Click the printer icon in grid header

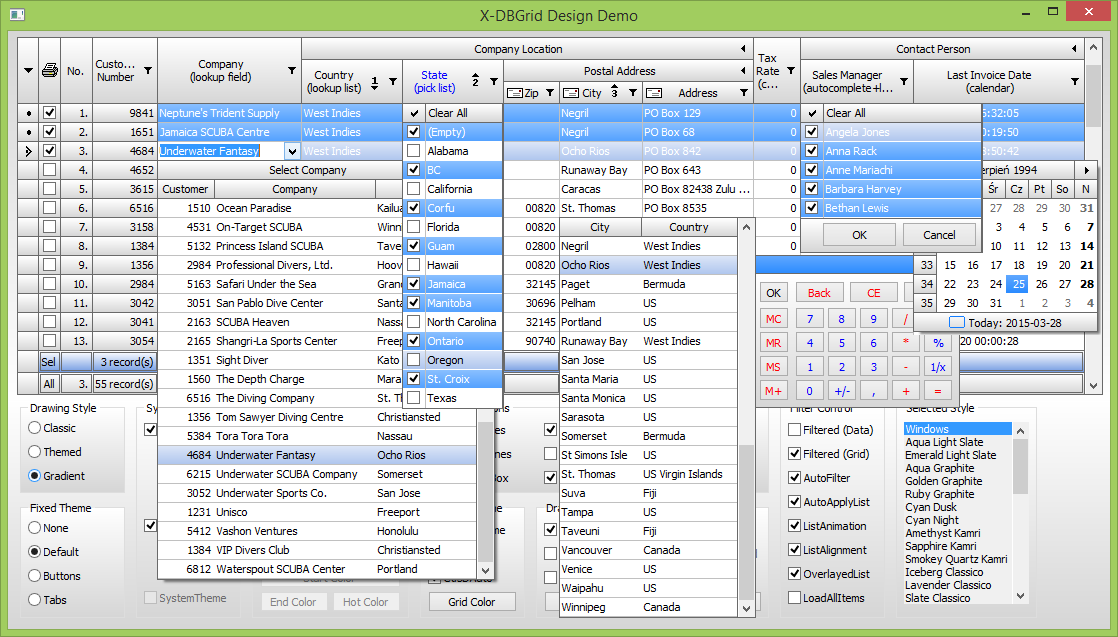tap(49, 70)
